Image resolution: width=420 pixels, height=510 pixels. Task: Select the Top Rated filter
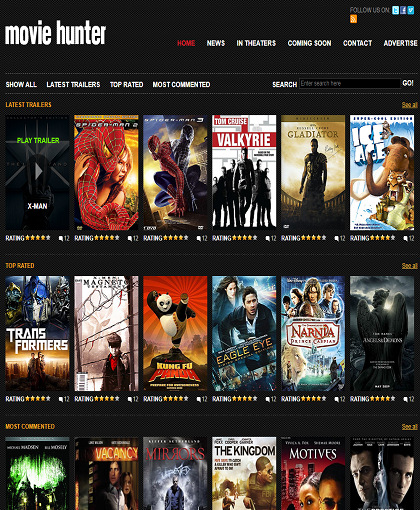tap(126, 85)
